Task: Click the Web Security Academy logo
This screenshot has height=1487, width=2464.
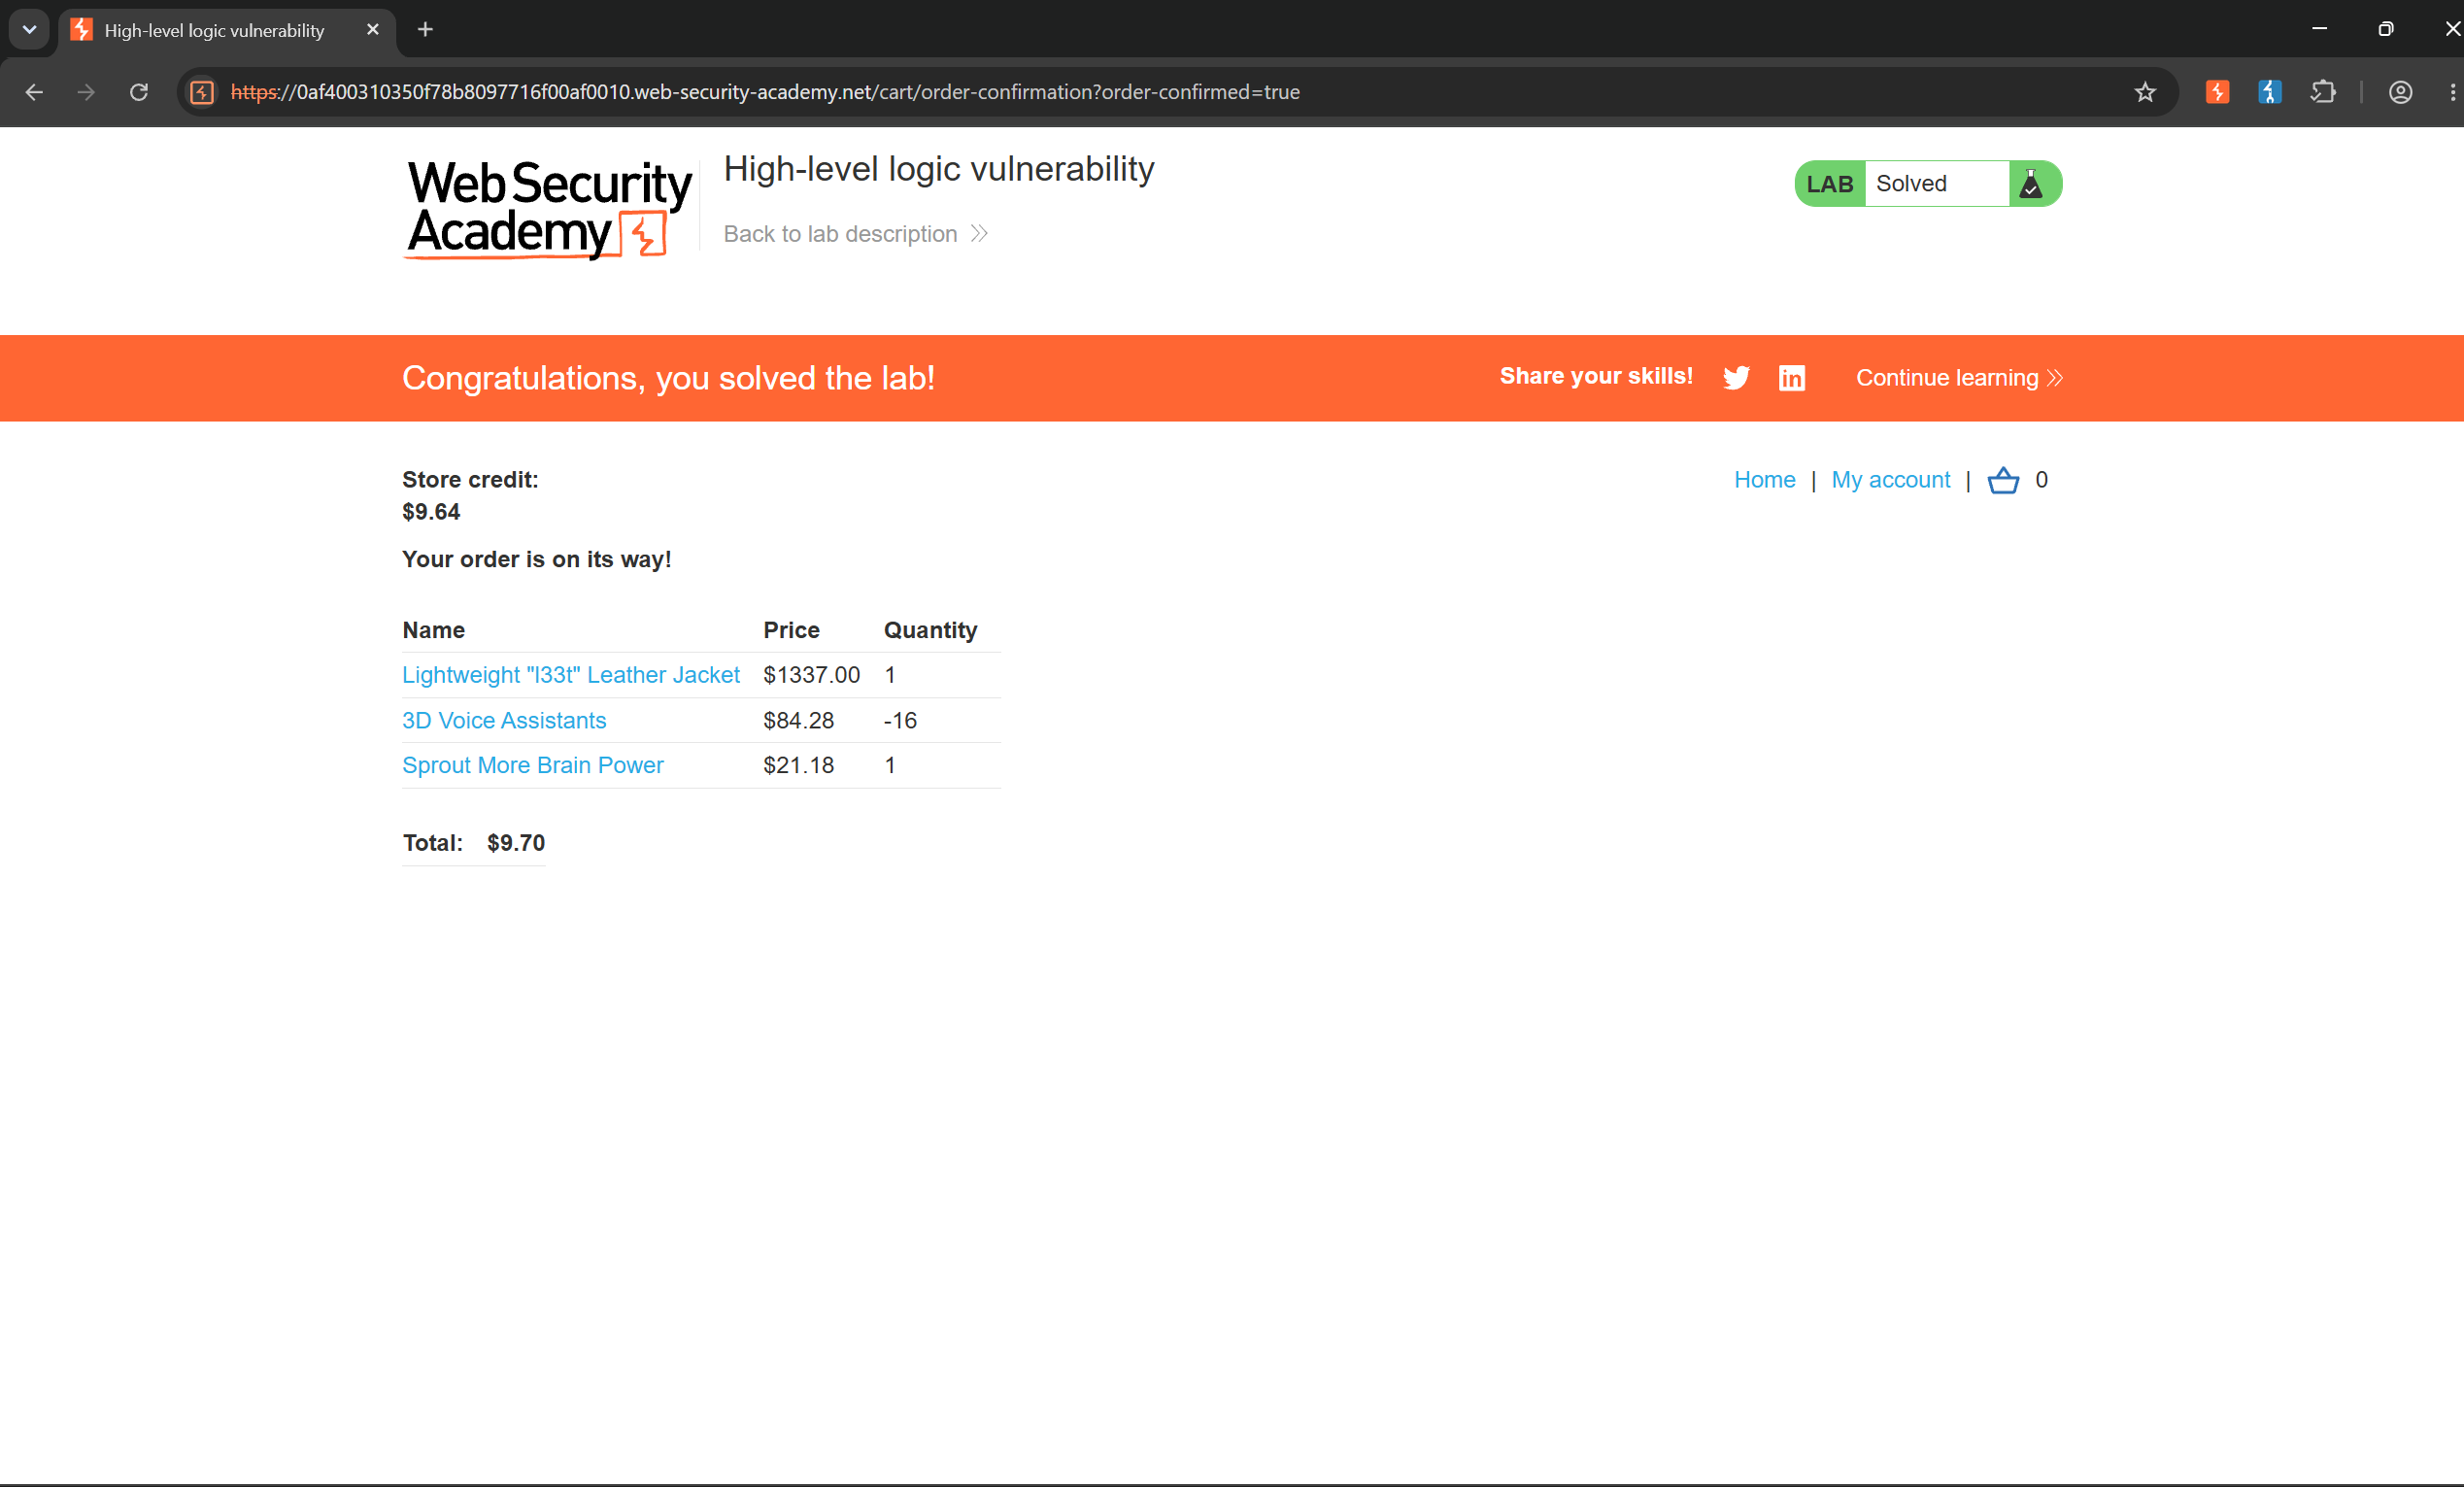Action: [548, 209]
